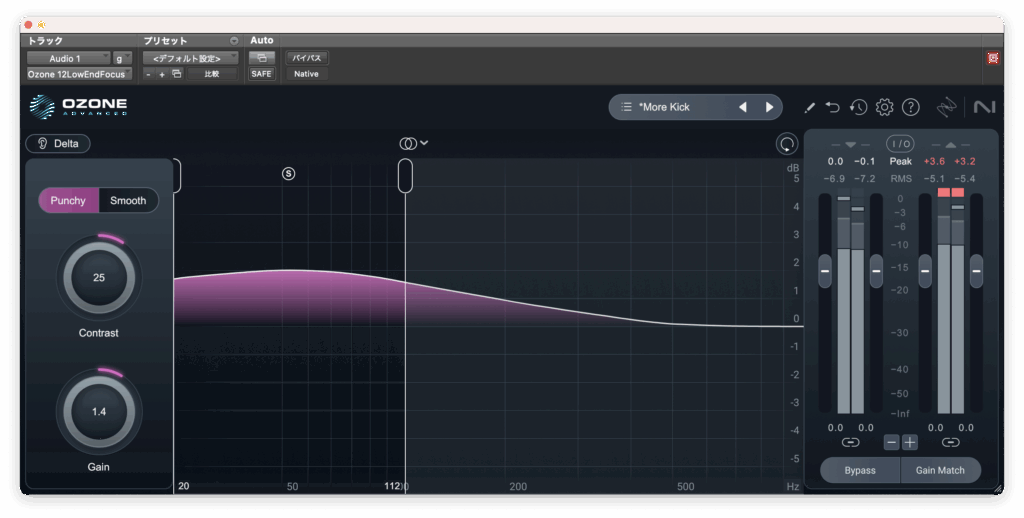The height and width of the screenshot is (518, 1024).
Task: Open the Audio 1 track dropdown
Action: (67, 58)
